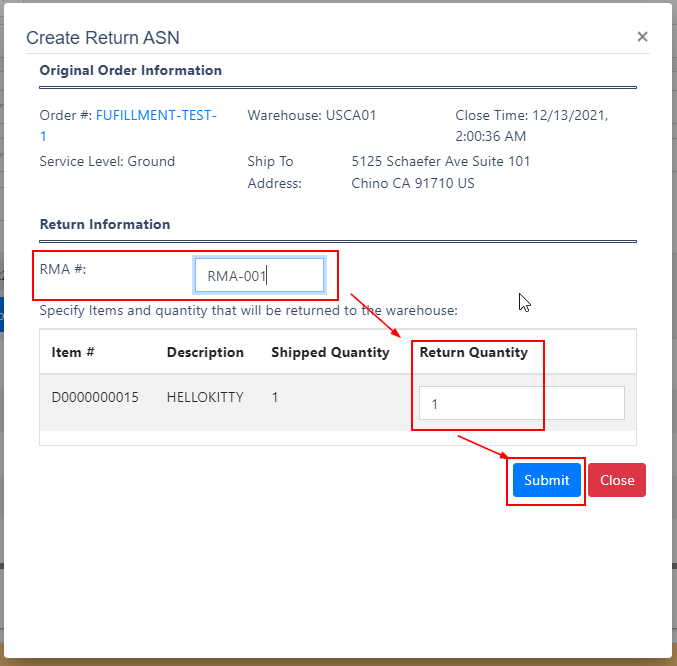Click the Create Return ASN title
The width and height of the screenshot is (677, 666).
(103, 38)
